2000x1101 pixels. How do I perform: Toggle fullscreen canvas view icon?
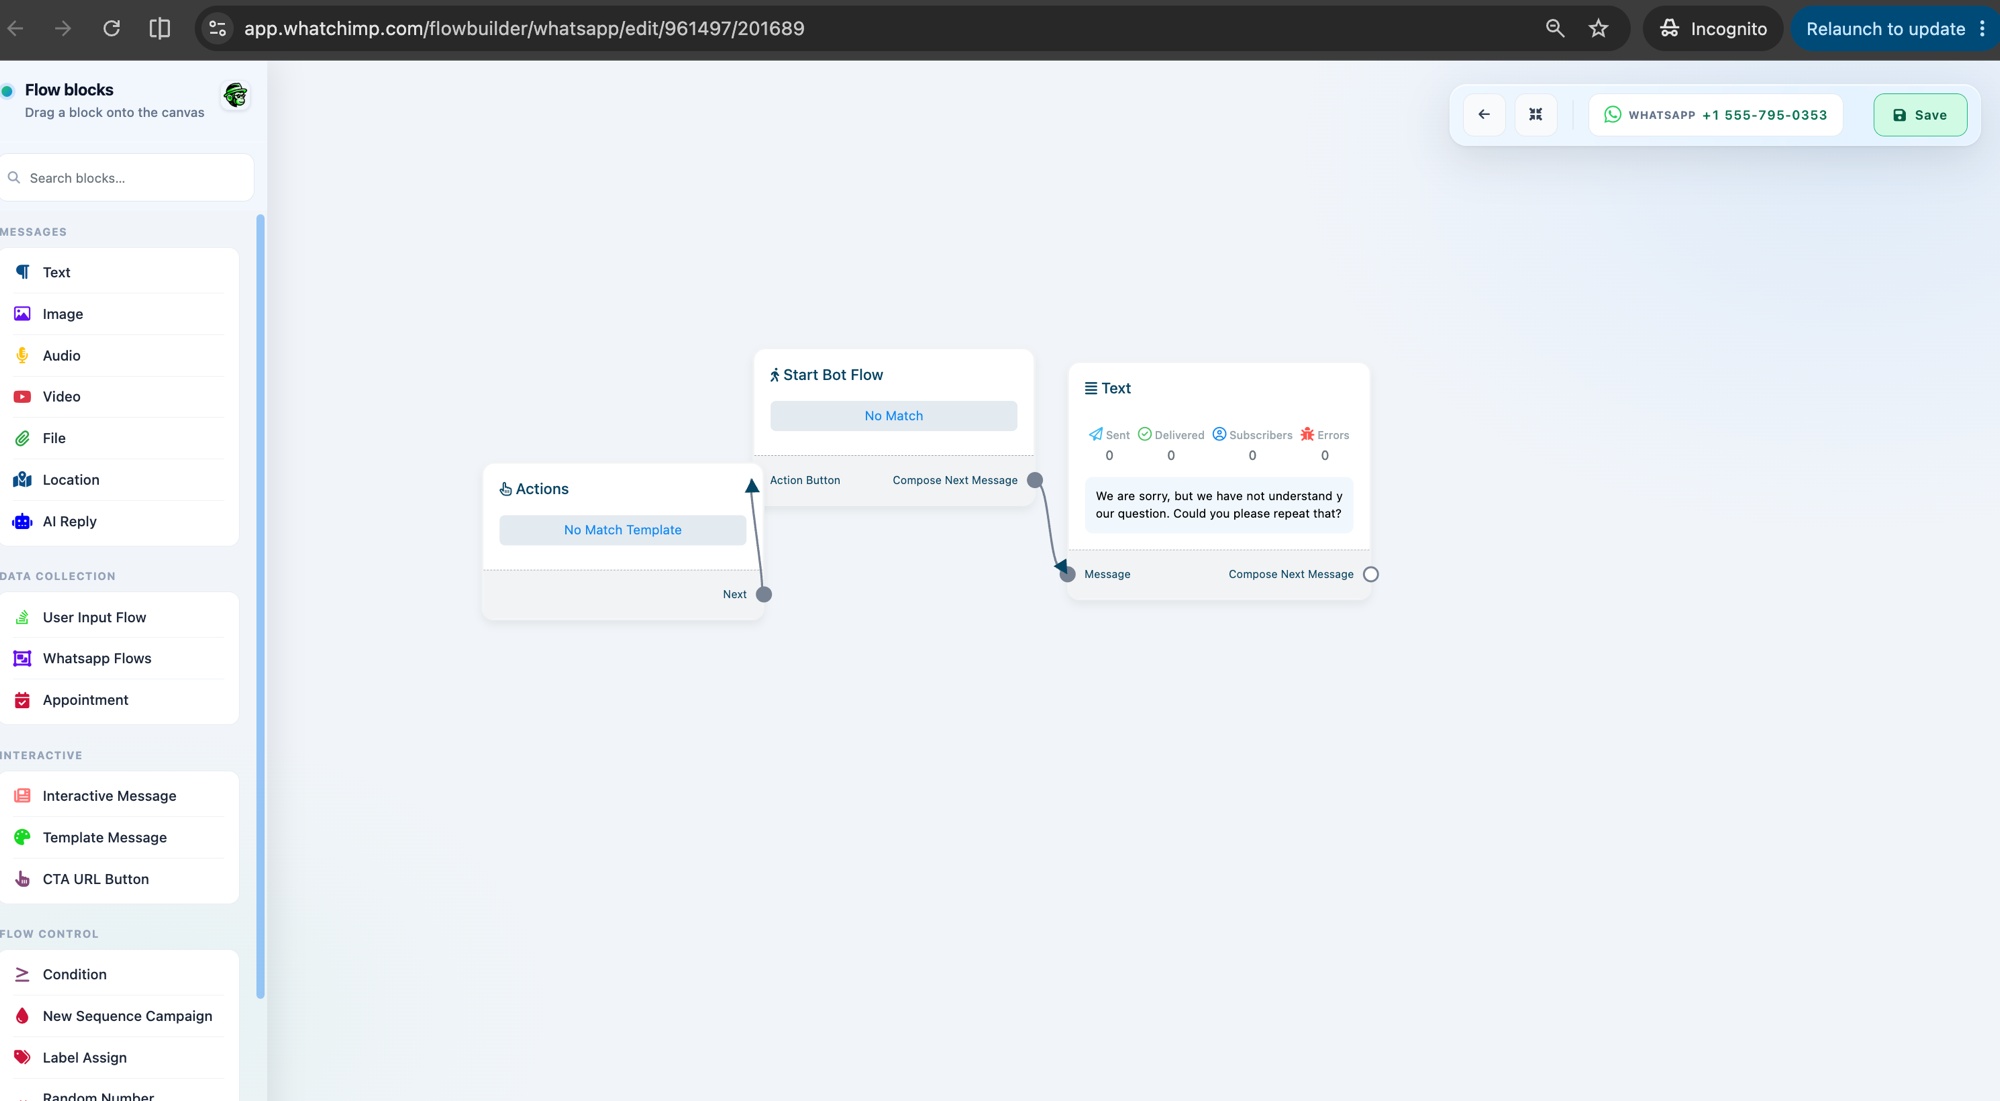tap(1536, 115)
